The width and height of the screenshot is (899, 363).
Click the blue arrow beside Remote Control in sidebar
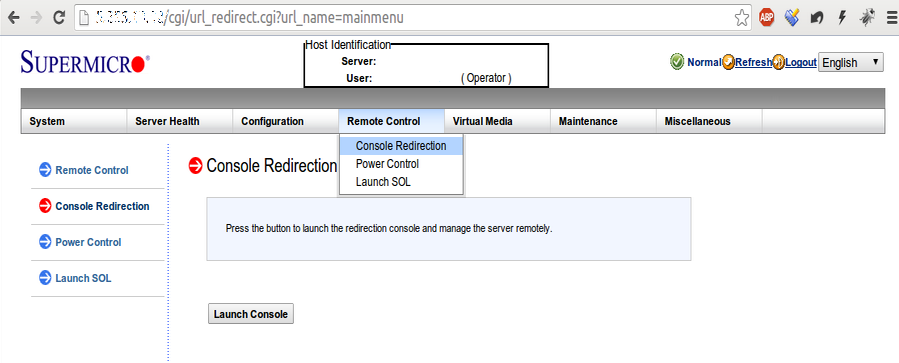click(45, 170)
